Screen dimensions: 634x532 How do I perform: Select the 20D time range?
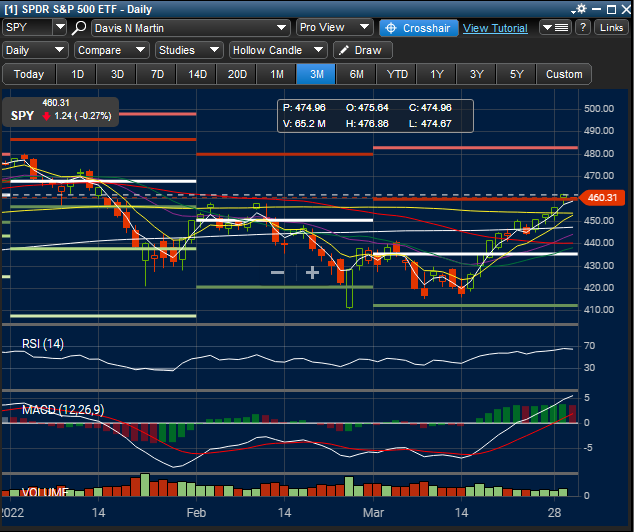[237, 74]
